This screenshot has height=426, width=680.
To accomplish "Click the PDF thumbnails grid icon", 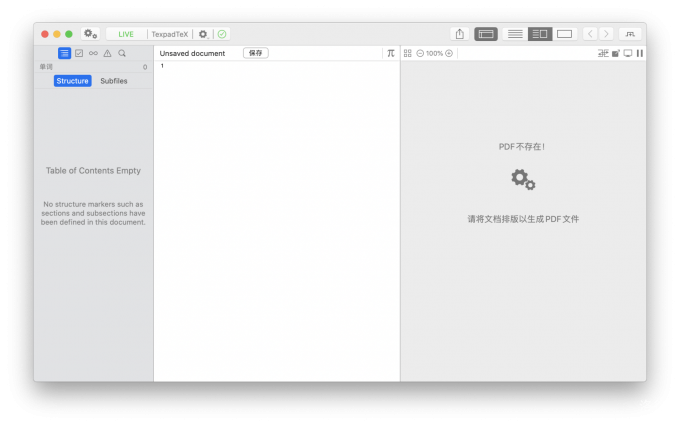I will [407, 53].
